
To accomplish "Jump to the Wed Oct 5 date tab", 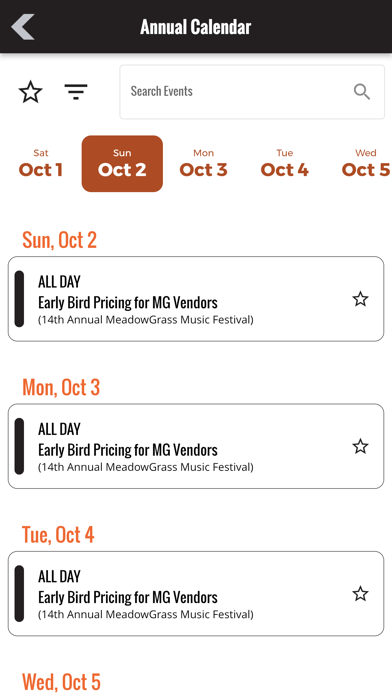I will pos(366,164).
